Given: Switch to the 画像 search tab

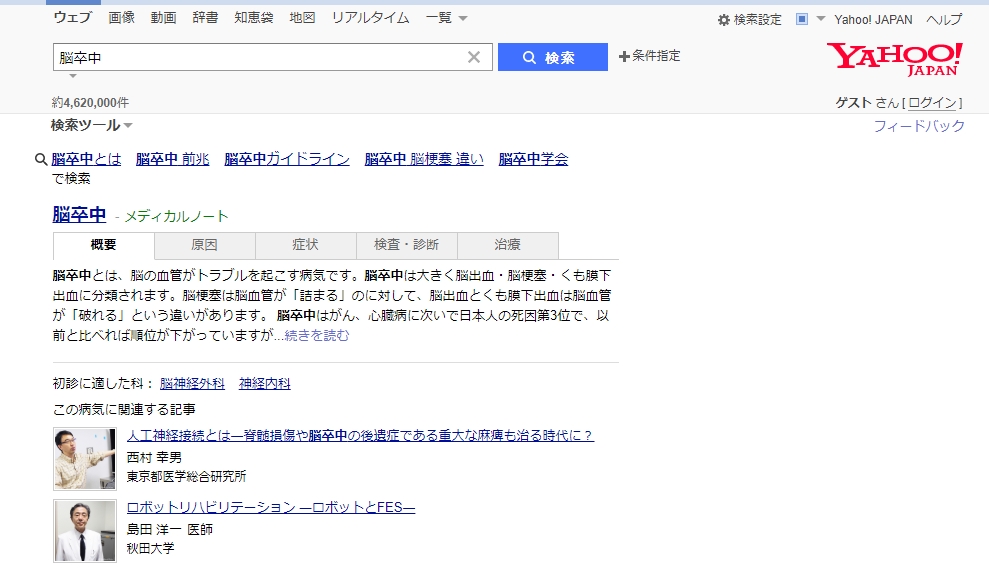Looking at the screenshot, I should [x=121, y=18].
